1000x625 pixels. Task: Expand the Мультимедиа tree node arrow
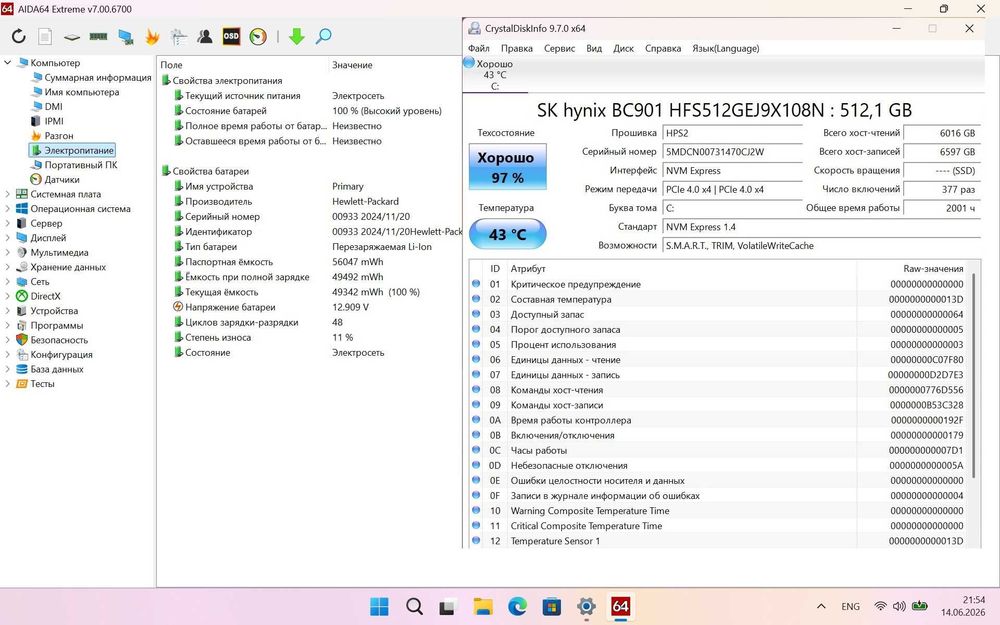click(x=8, y=253)
